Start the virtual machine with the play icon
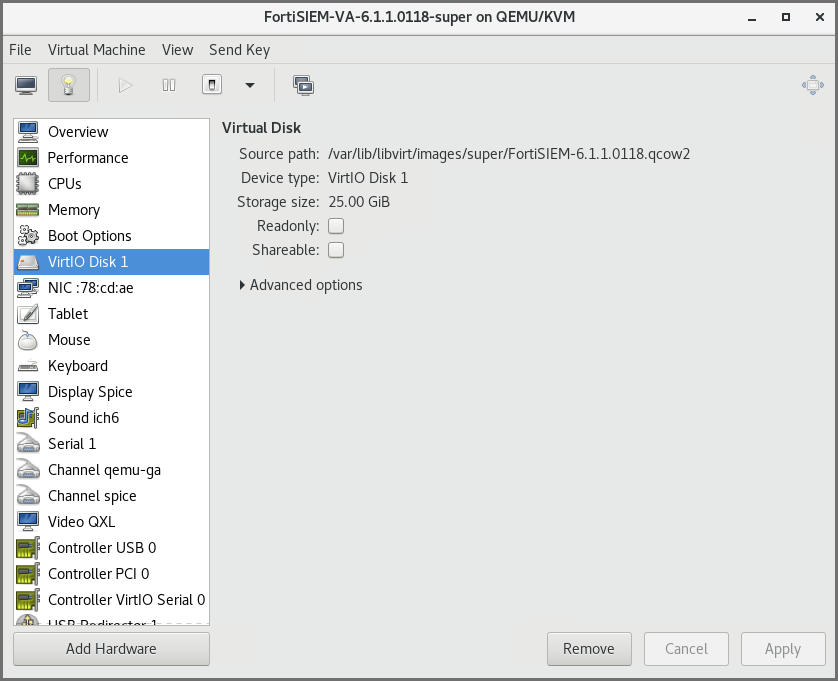 [x=124, y=85]
